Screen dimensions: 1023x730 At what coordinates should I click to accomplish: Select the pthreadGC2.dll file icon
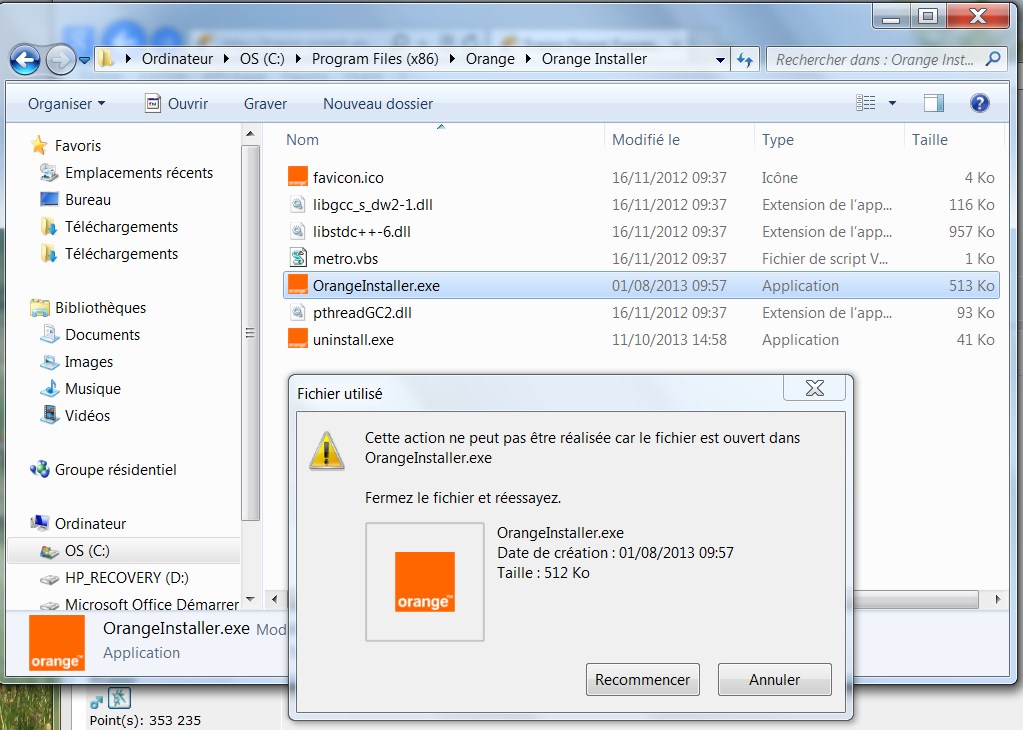(298, 312)
